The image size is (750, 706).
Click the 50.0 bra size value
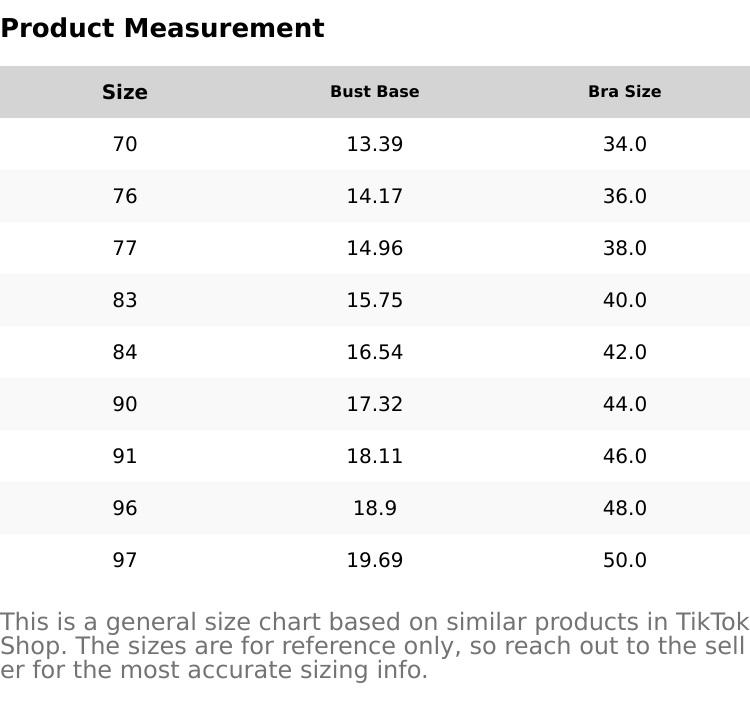(x=625, y=560)
